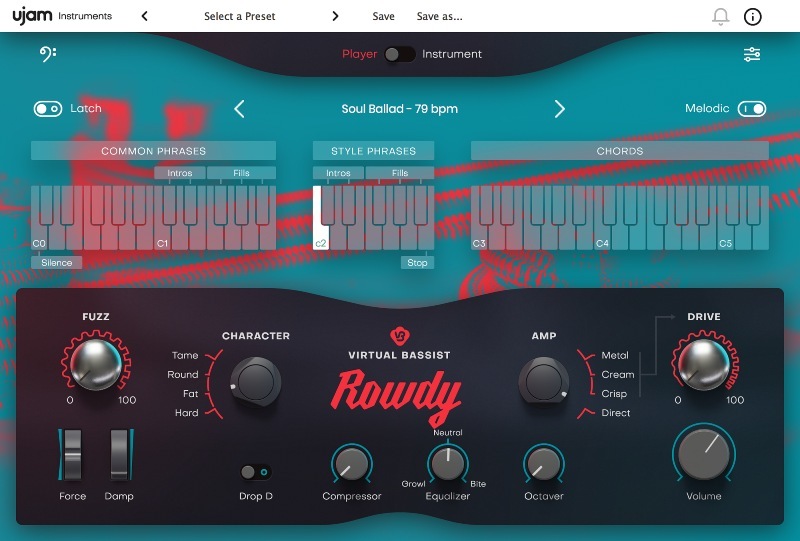
Task: Click the Drive knob
Action: (x=705, y=364)
